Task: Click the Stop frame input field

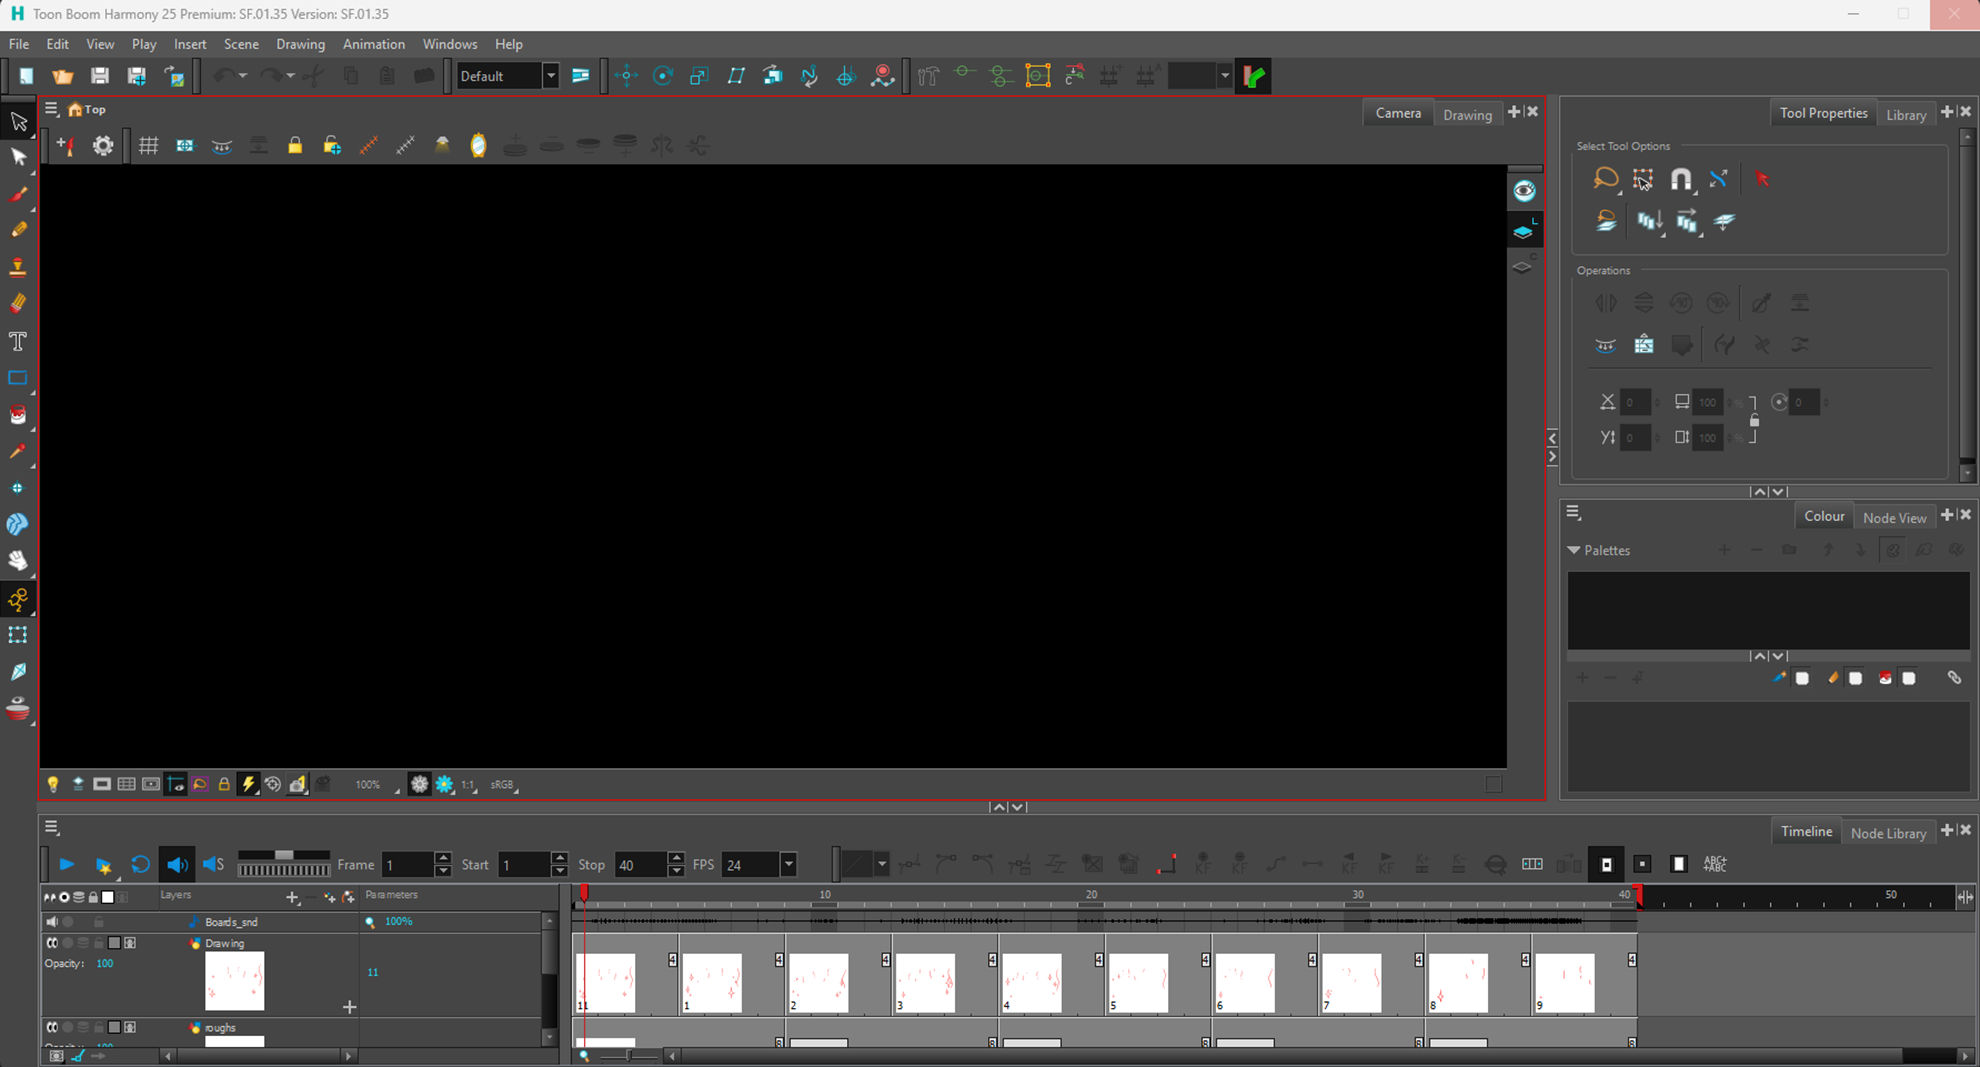Action: tap(639, 865)
